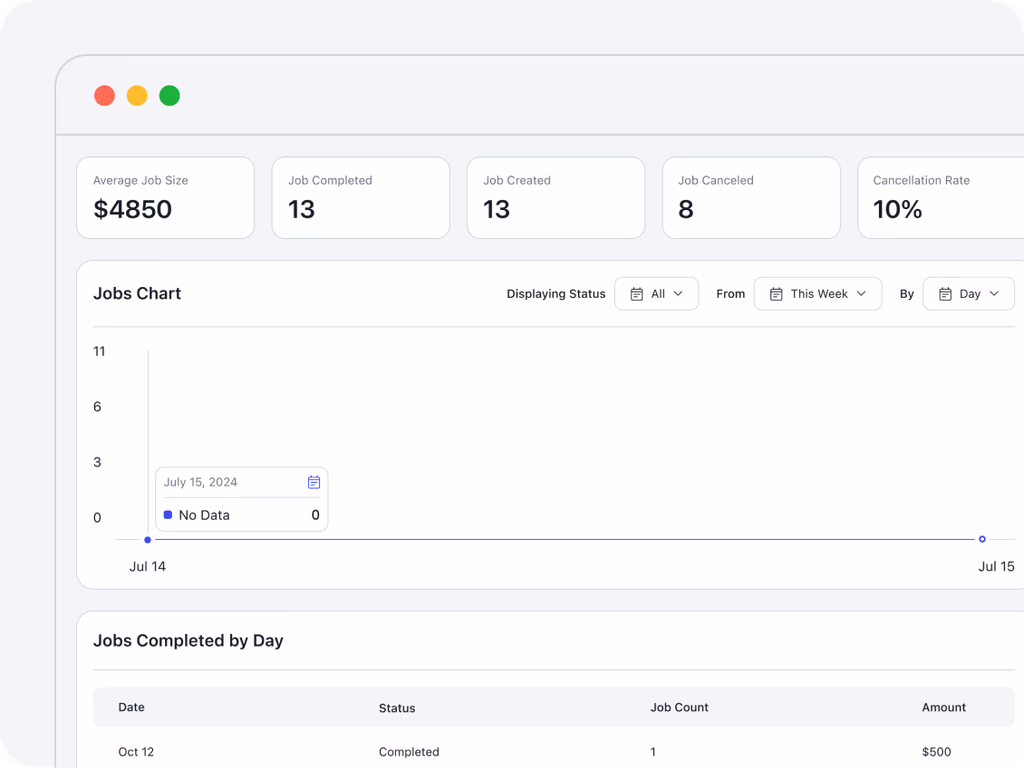Image resolution: width=1024 pixels, height=768 pixels.
Task: Expand the Displaying Status dropdown chevron
Action: click(678, 294)
